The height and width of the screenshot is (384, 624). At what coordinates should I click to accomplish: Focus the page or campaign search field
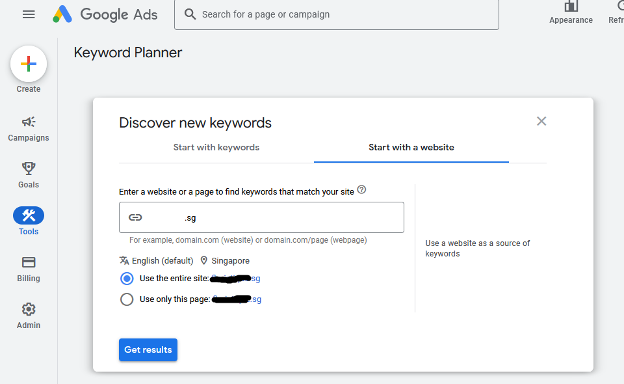tap(336, 14)
